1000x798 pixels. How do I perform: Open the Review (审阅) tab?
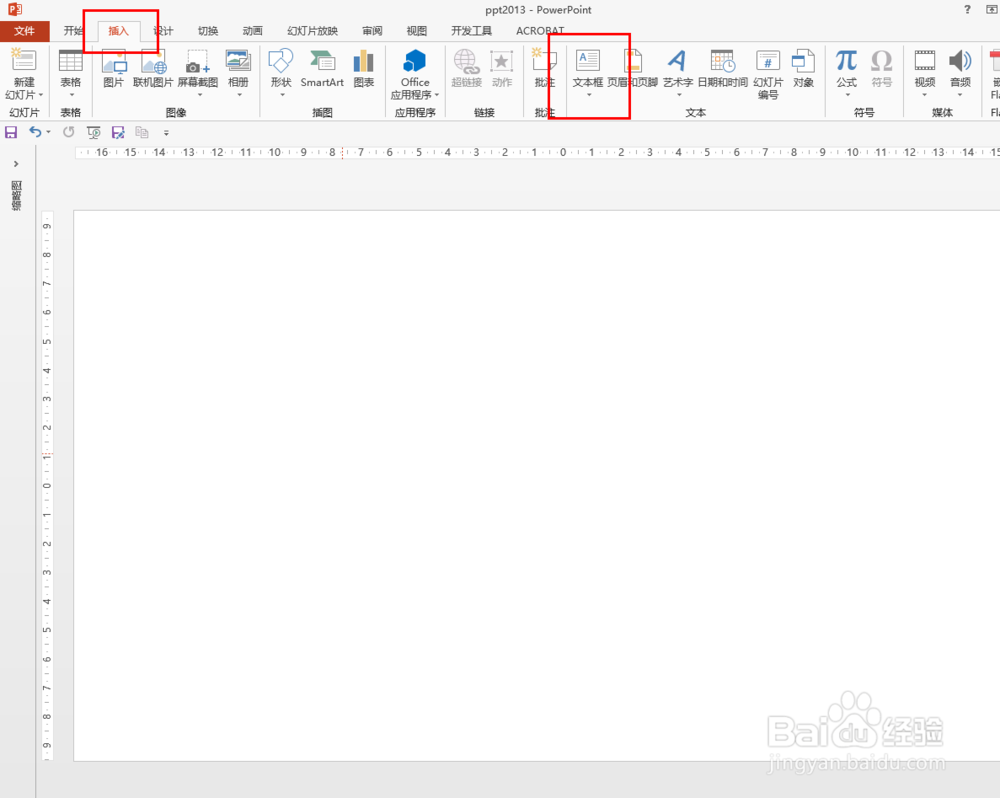click(372, 31)
